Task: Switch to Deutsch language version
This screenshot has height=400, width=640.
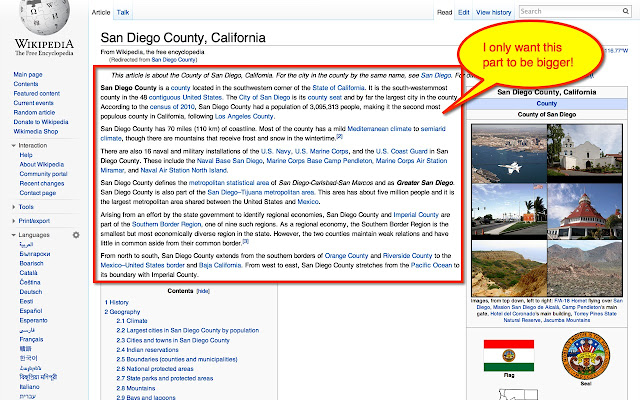Action: tap(31, 292)
